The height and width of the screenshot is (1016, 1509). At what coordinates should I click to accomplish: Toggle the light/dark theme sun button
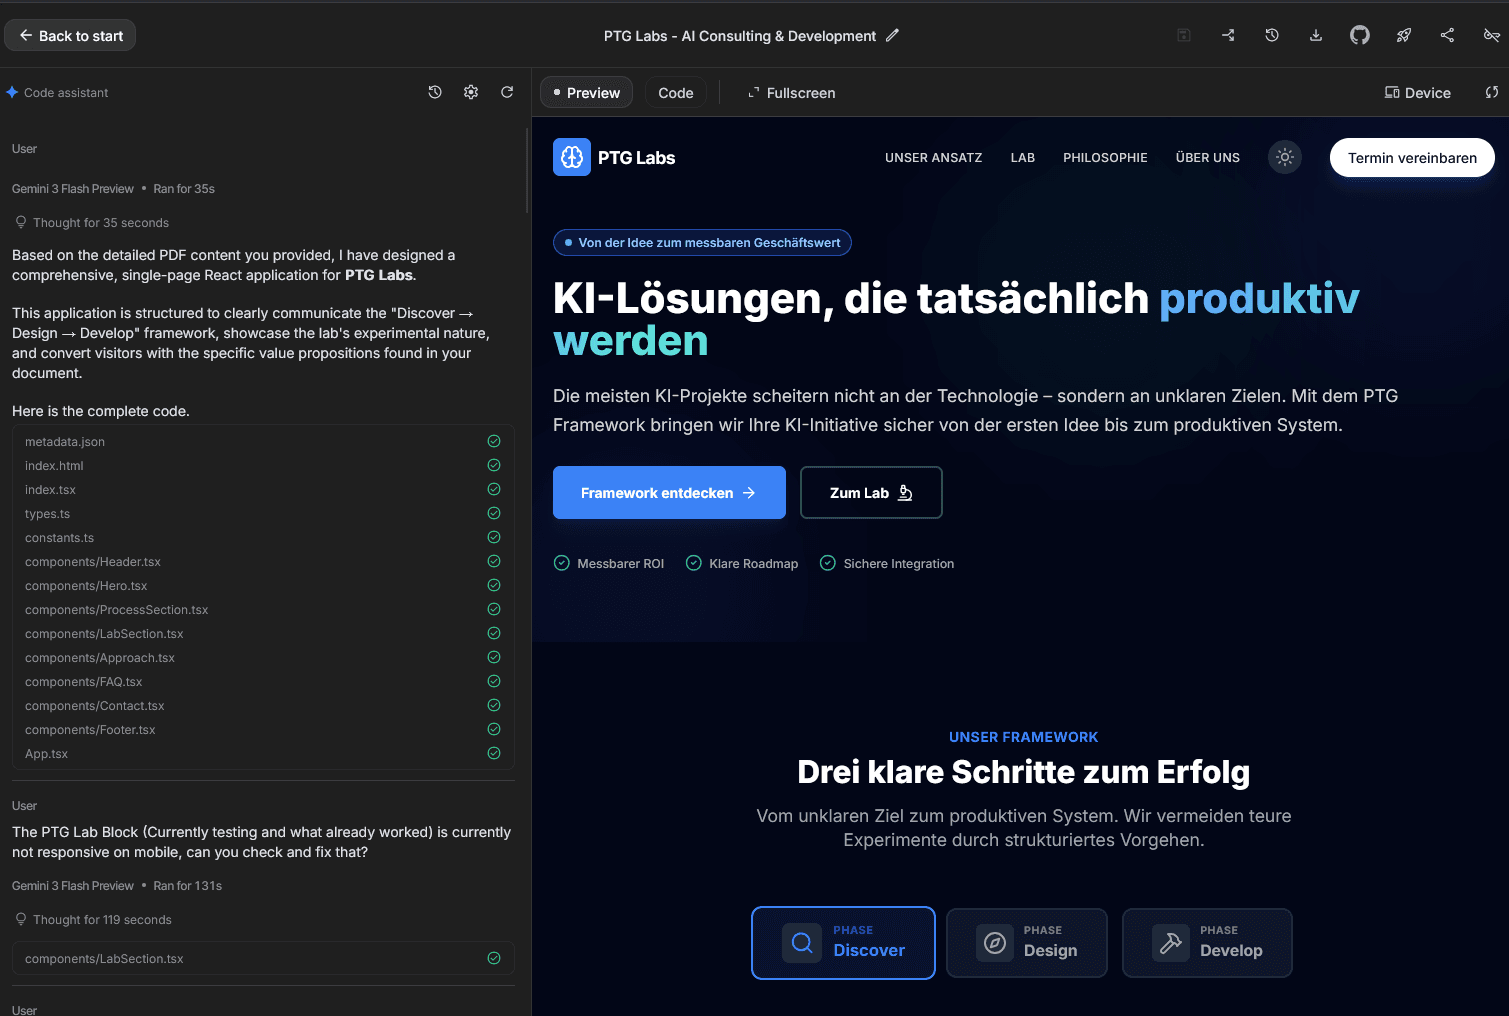(1284, 157)
